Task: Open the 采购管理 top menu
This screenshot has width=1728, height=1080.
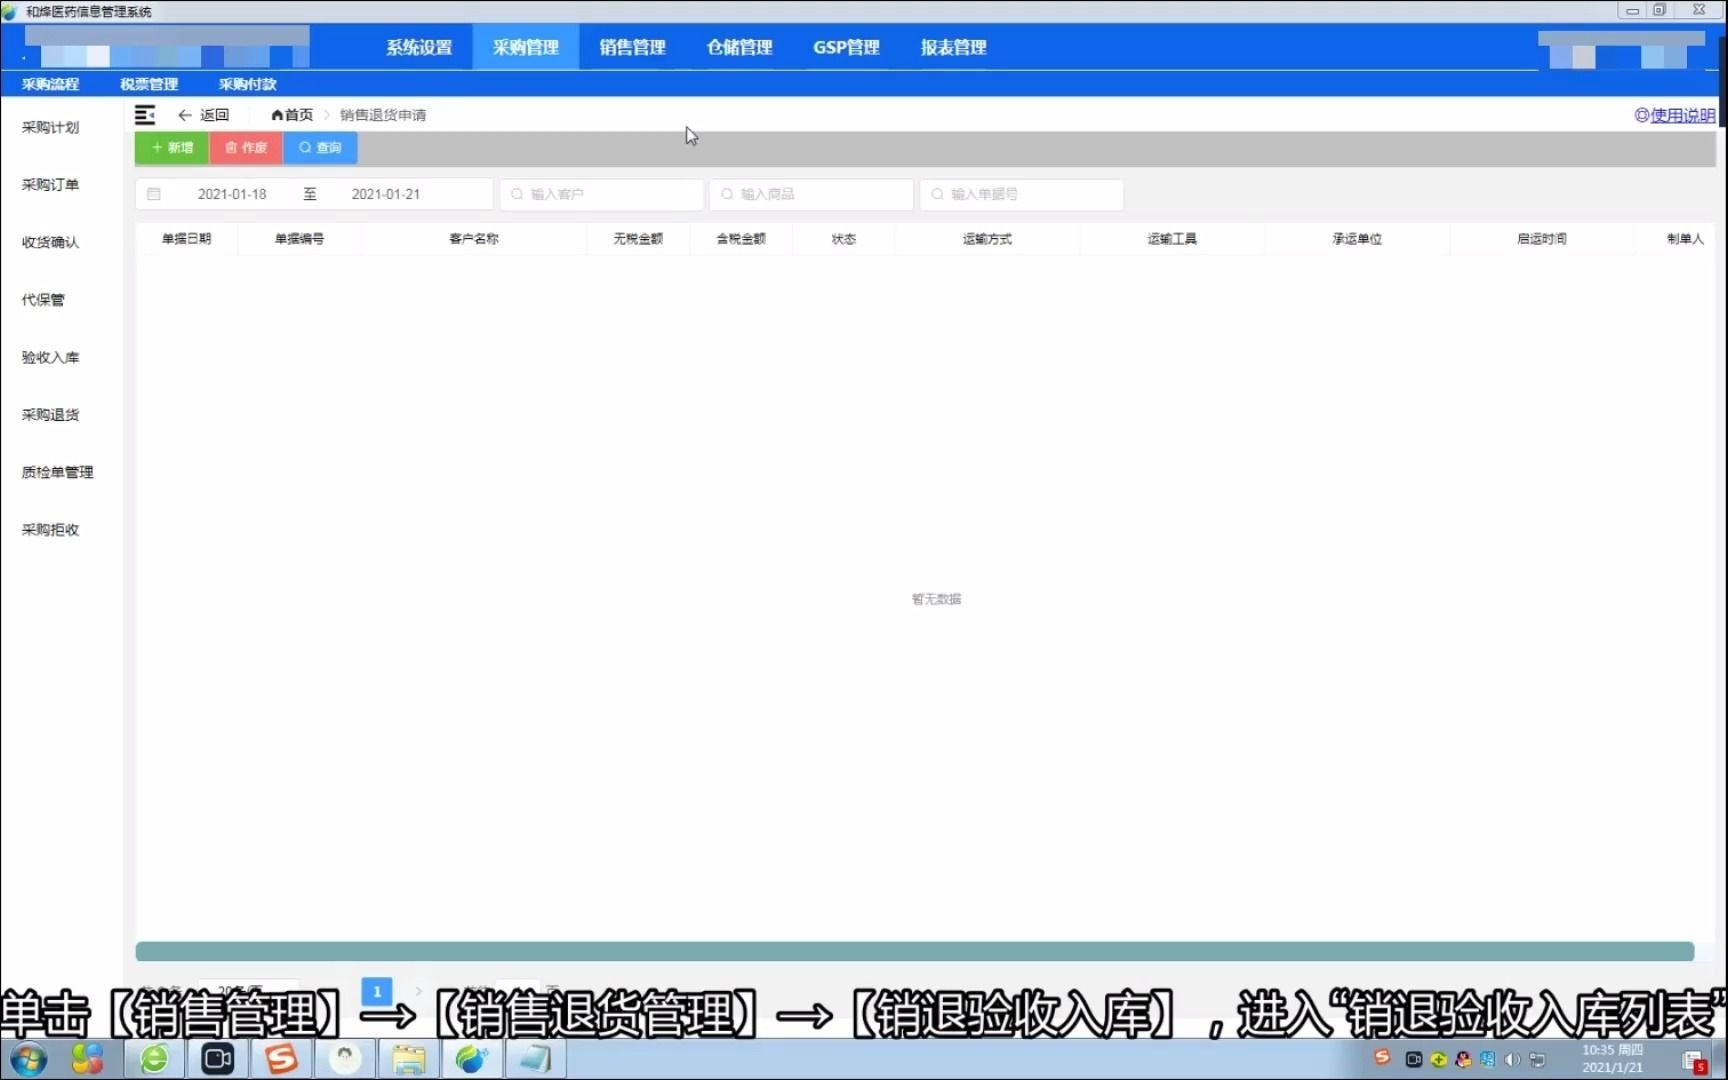Action: (x=526, y=47)
